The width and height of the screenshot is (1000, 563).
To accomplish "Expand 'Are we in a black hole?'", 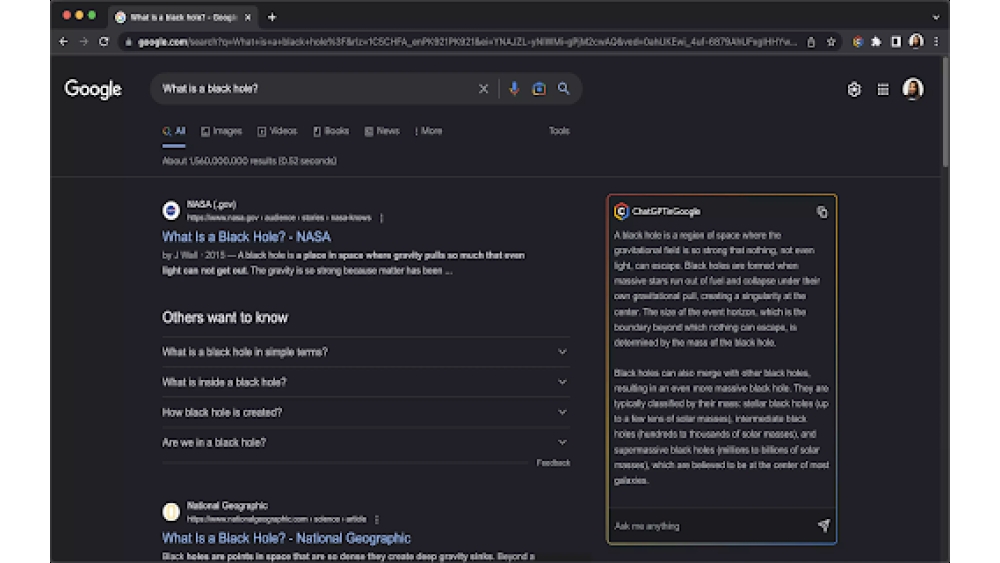I will (365, 442).
